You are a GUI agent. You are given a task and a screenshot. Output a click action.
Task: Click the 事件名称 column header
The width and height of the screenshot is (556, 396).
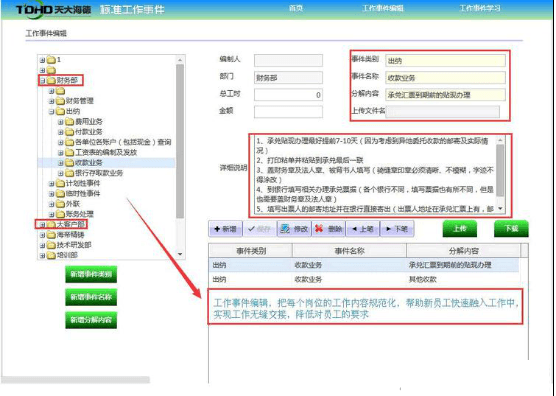349,251
